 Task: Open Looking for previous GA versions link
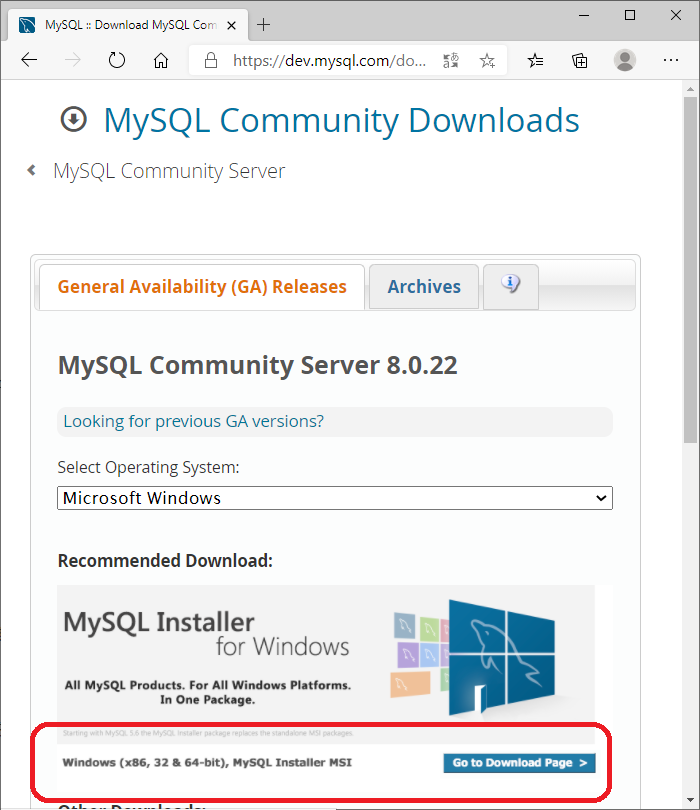pyautogui.click(x=193, y=421)
